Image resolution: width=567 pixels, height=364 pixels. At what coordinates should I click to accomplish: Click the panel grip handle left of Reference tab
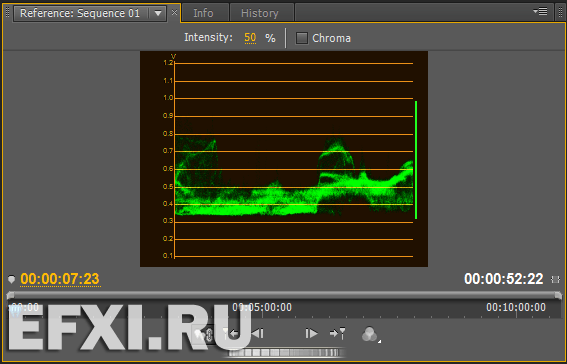tap(8, 13)
